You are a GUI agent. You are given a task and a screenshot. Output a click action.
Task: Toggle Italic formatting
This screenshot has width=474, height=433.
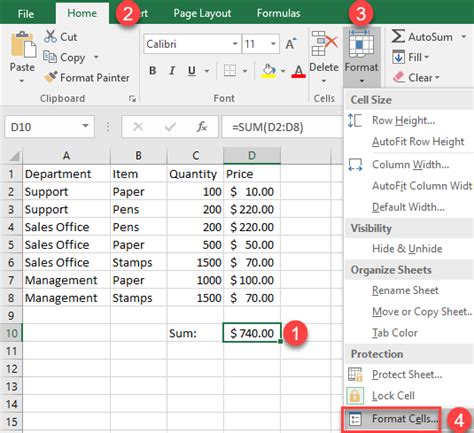click(x=172, y=71)
